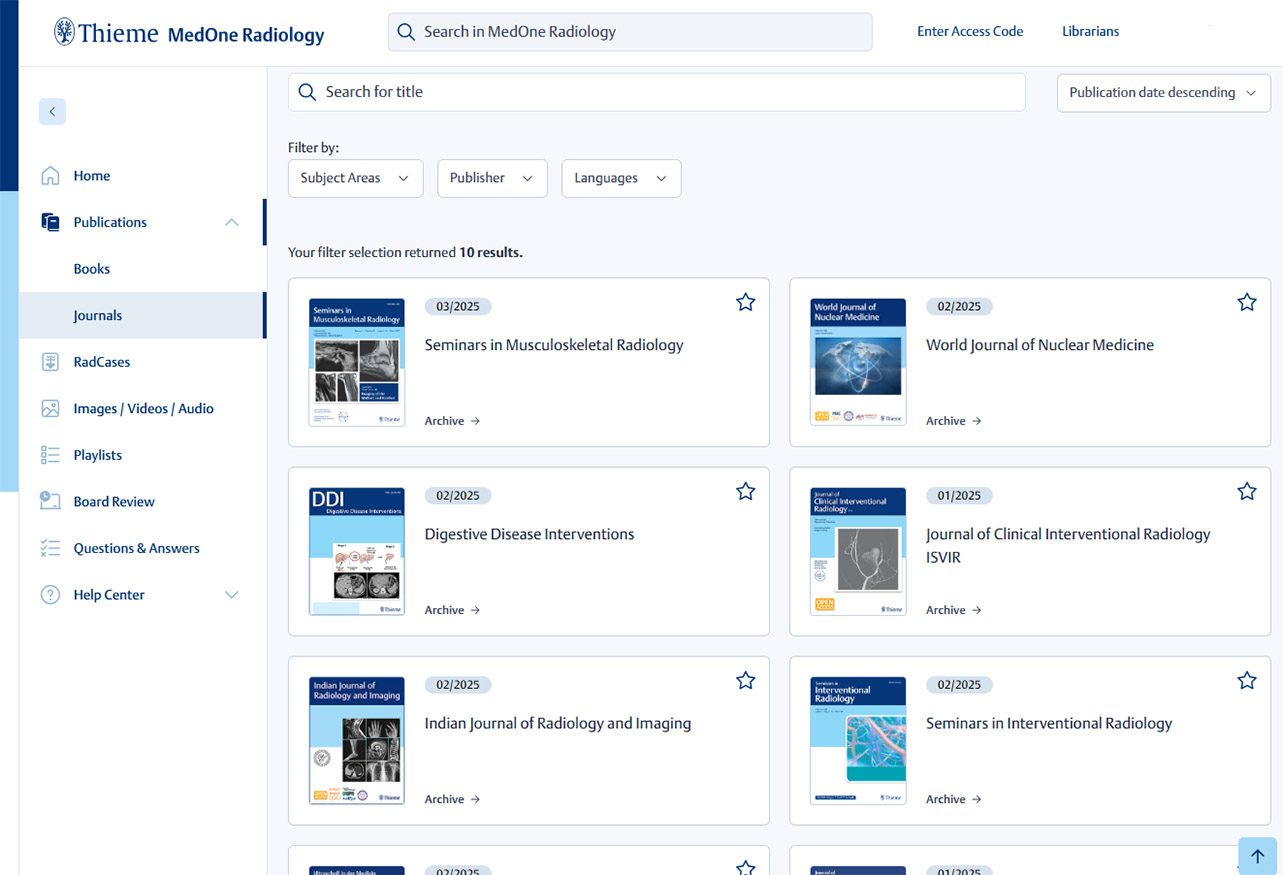Click the Playlists list icon
The image size is (1283, 875).
click(50, 455)
